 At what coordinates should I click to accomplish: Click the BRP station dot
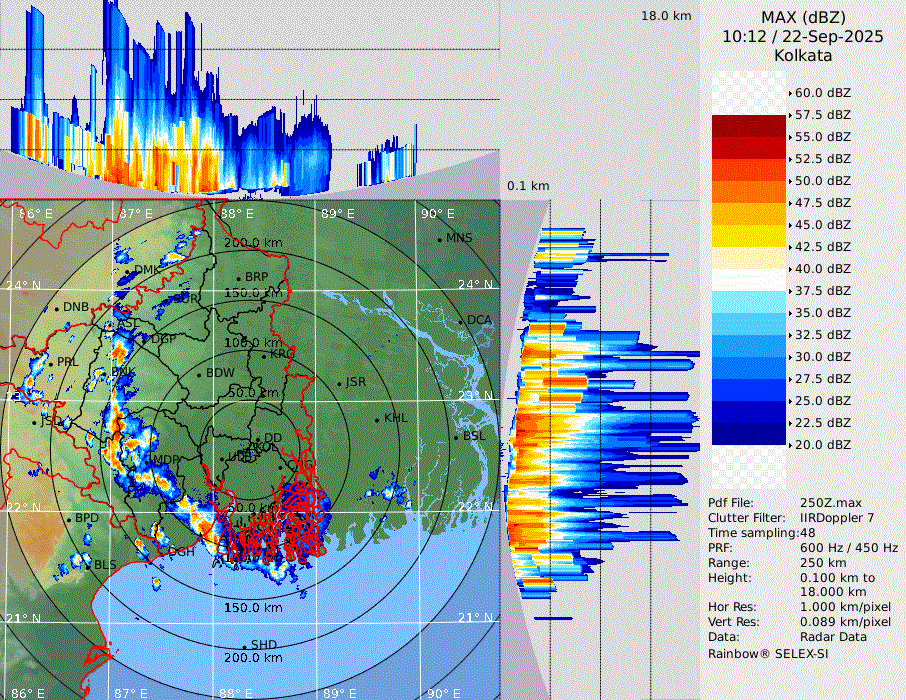[x=239, y=278]
